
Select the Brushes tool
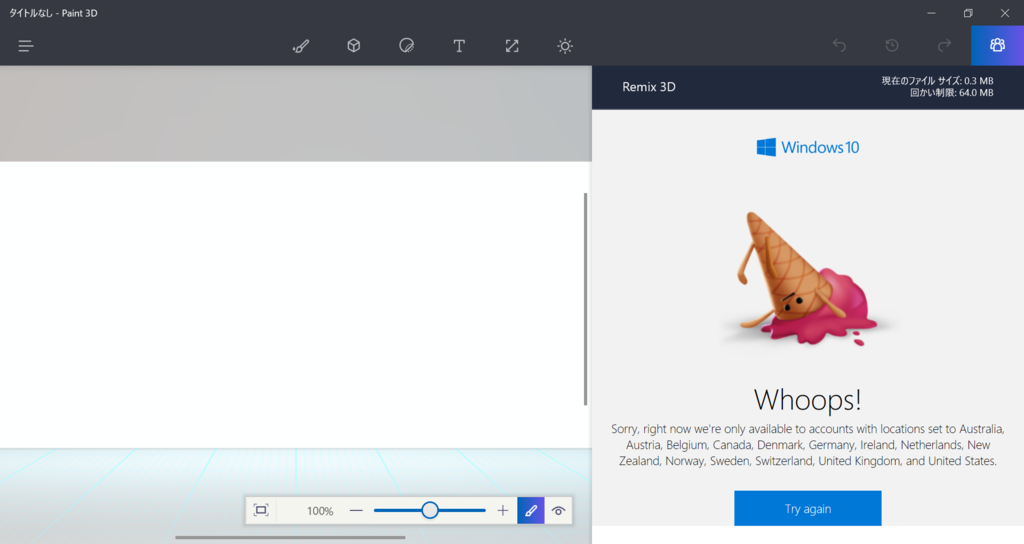tap(300, 46)
